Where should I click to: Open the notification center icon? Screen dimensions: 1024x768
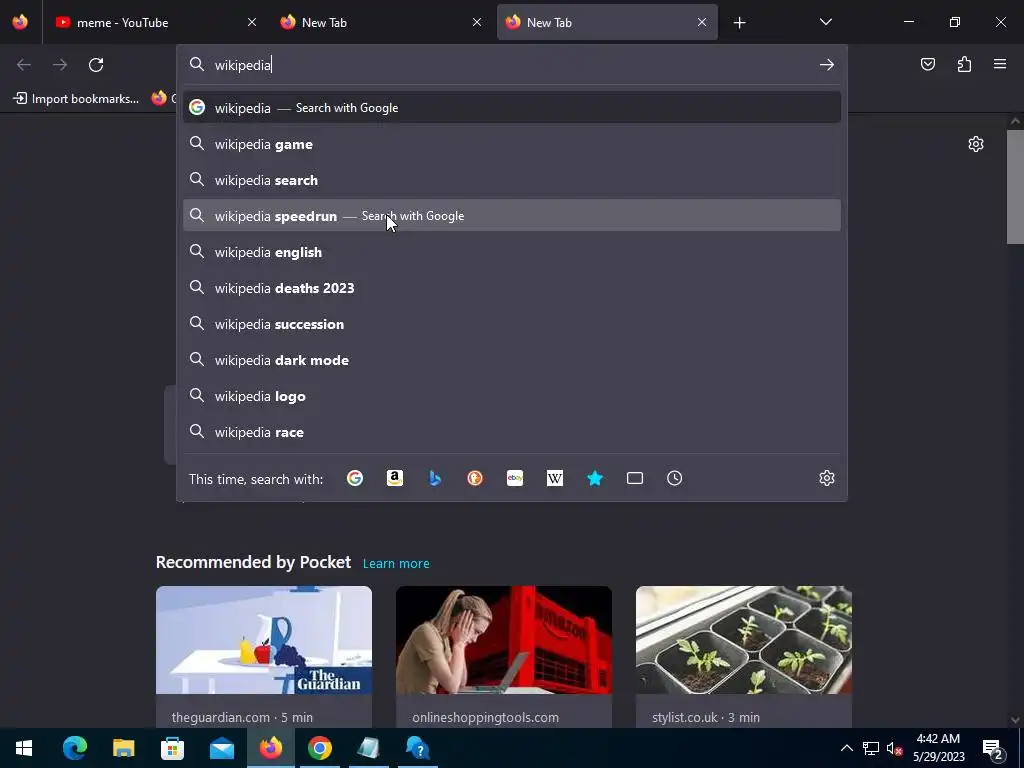(x=993, y=748)
